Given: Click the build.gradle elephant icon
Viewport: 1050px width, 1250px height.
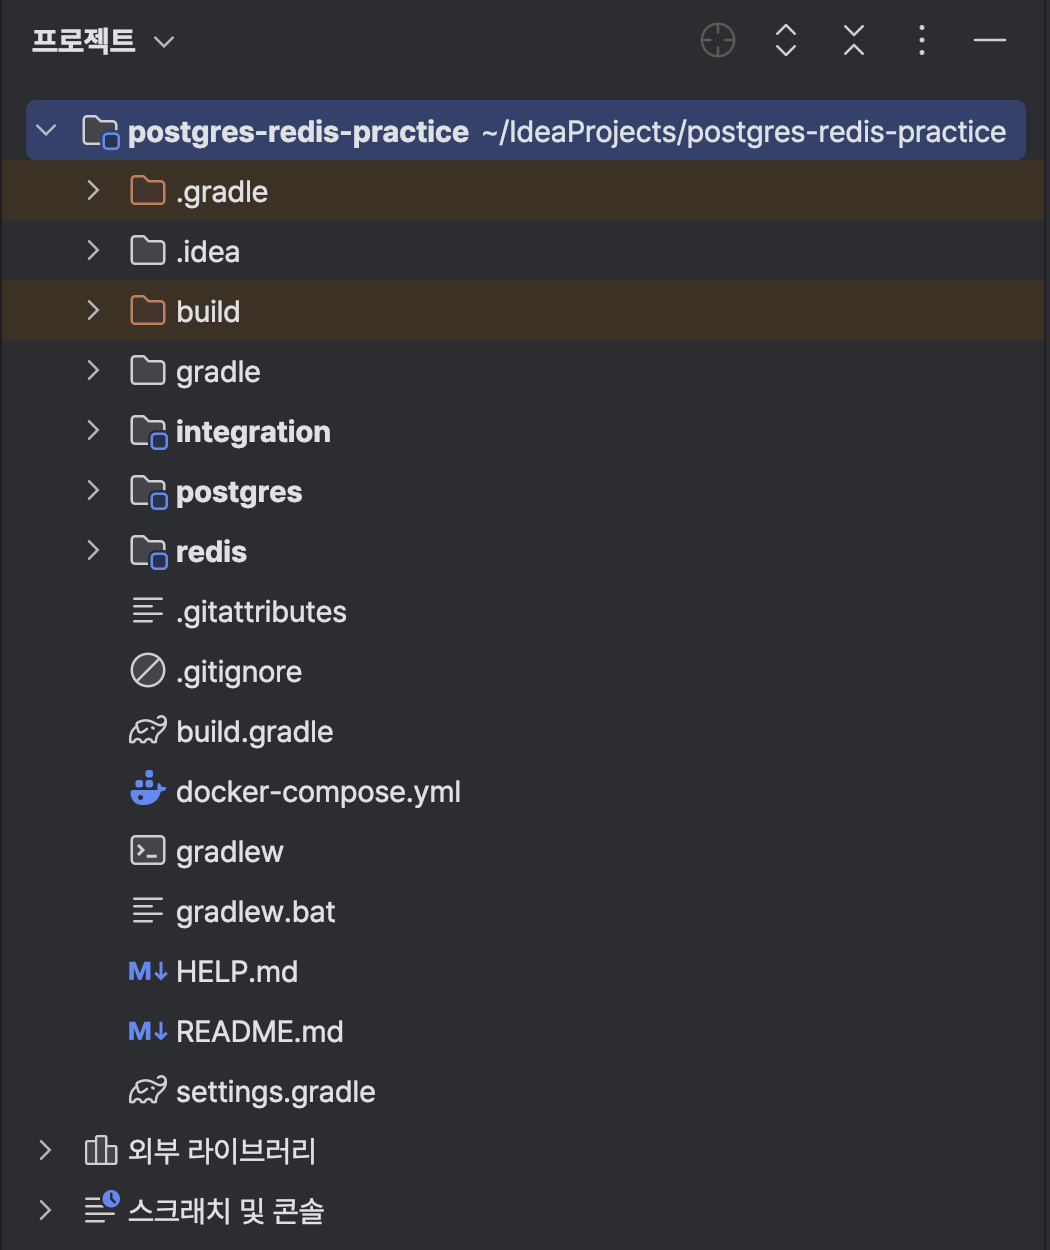Looking at the screenshot, I should (148, 731).
